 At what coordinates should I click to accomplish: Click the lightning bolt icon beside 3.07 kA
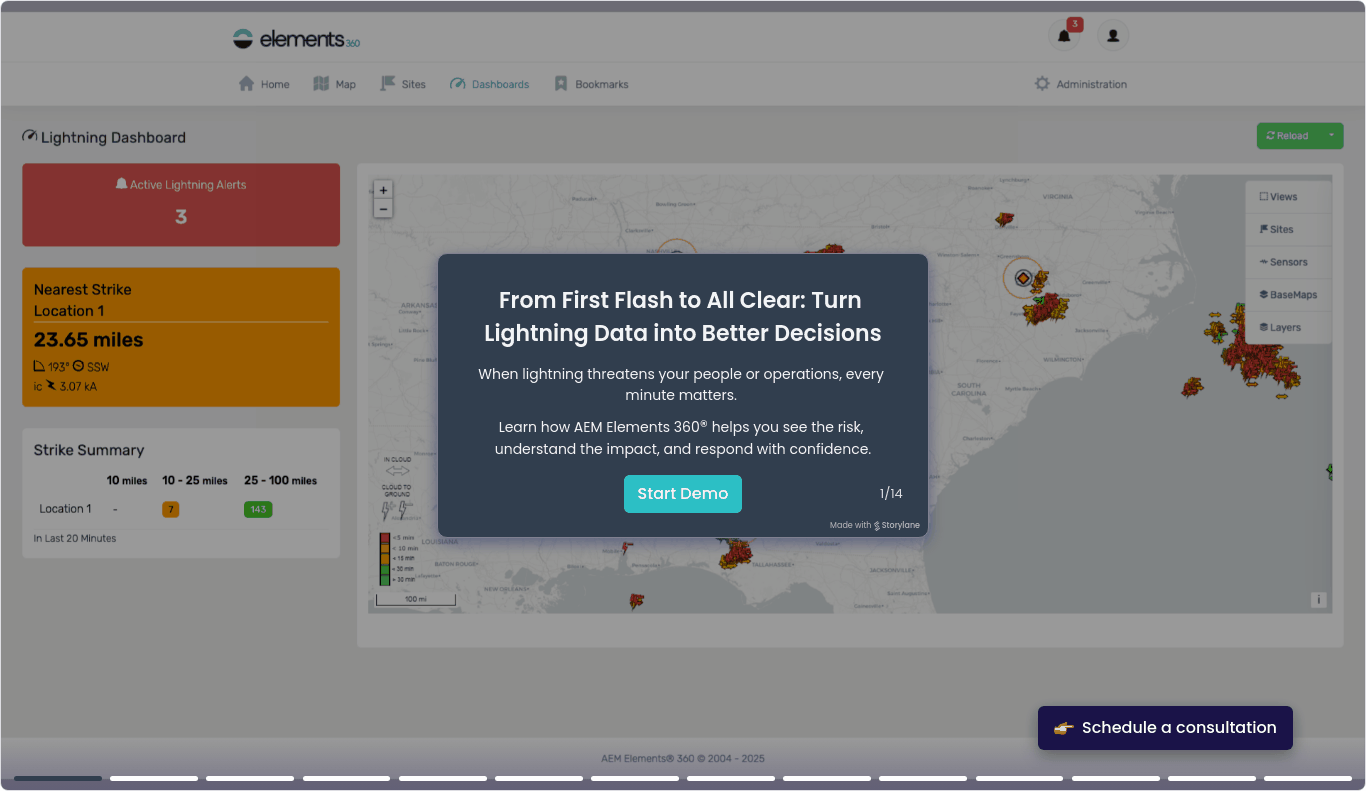click(51, 386)
